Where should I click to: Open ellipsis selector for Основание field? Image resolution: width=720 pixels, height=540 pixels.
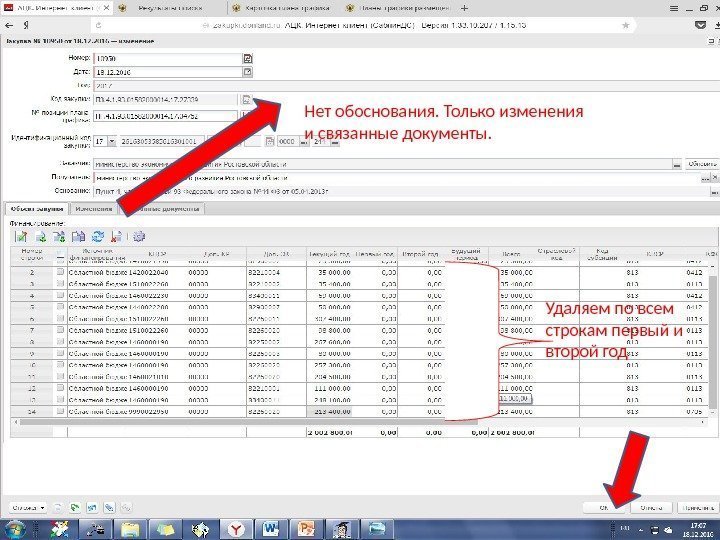coord(714,191)
